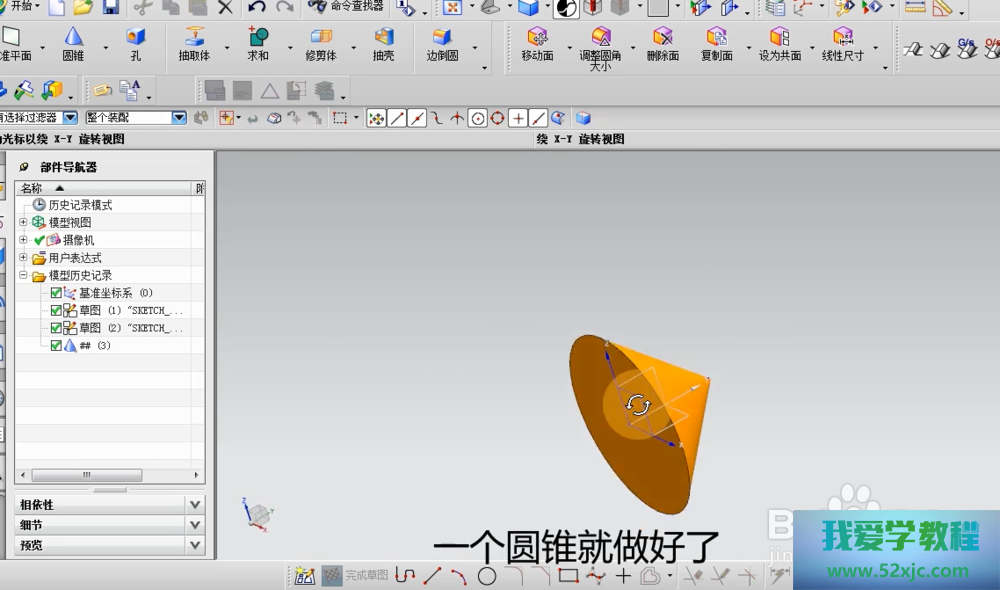Uncheck the 基准坐标系 (0) checkbox
The width and height of the screenshot is (1000, 590).
pos(56,293)
